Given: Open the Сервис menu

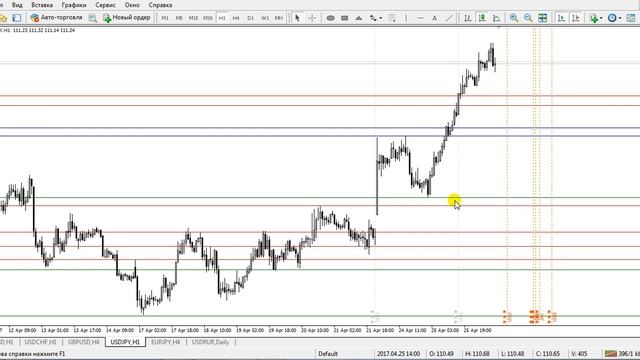Looking at the screenshot, I should pyautogui.click(x=105, y=5).
